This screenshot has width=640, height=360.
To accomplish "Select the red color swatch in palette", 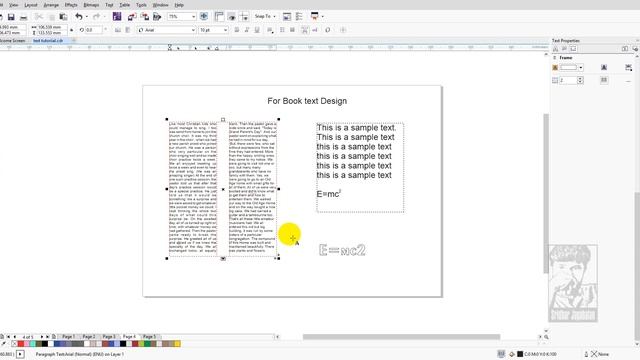I will (x=21, y=344).
